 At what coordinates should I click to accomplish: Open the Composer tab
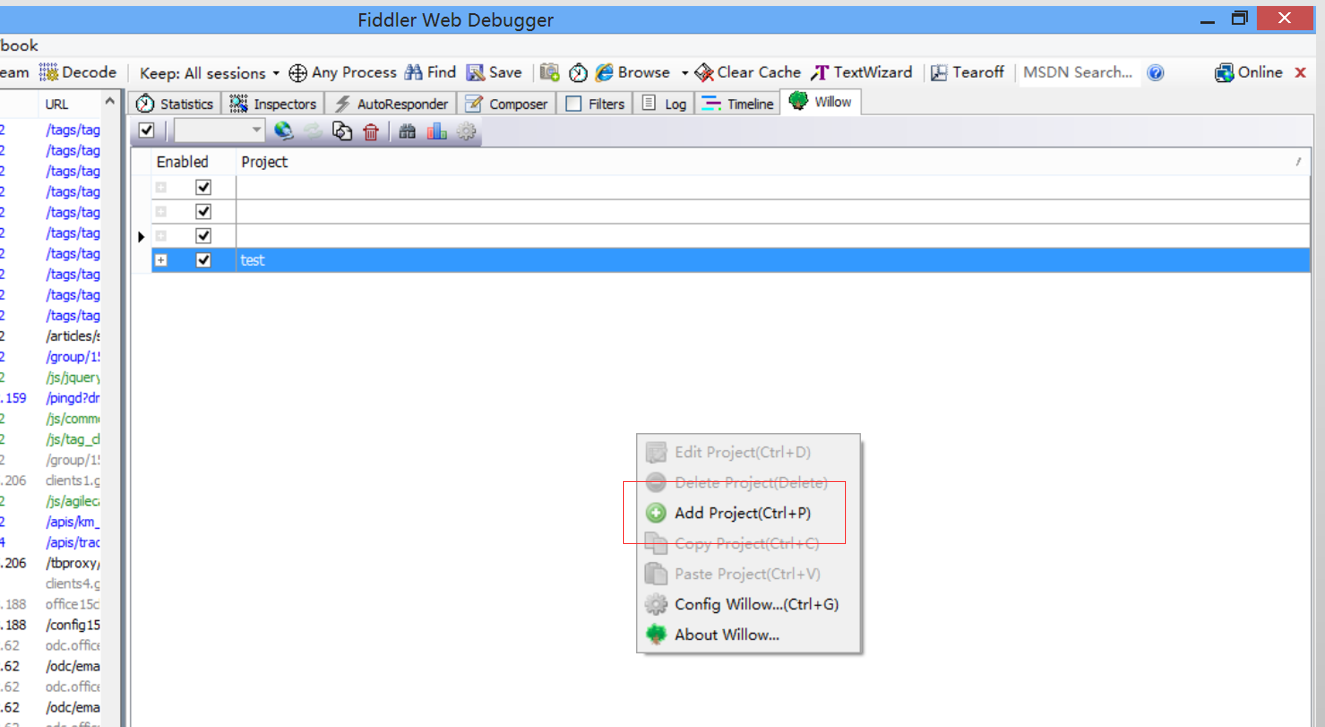pos(506,103)
